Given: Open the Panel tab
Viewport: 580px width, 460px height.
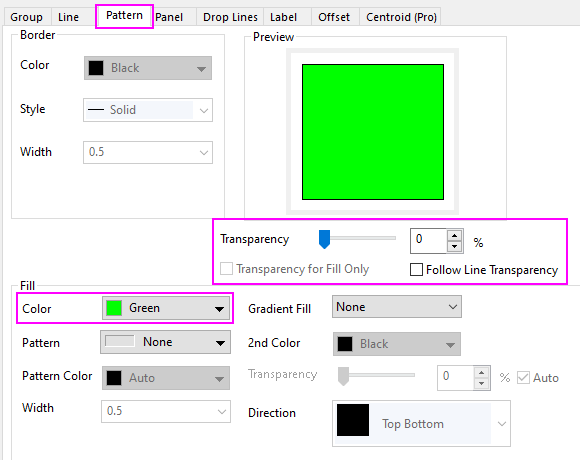Looking at the screenshot, I should click(169, 17).
